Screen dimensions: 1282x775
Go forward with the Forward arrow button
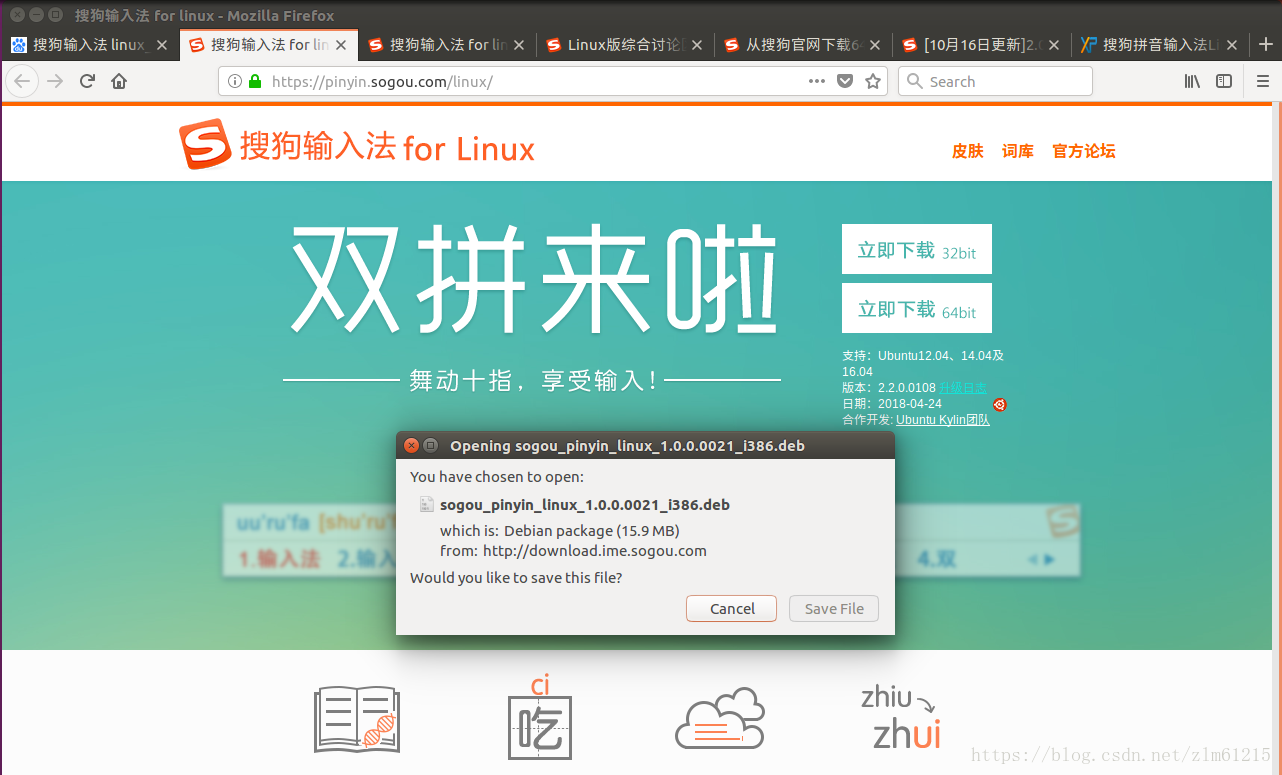tap(55, 81)
